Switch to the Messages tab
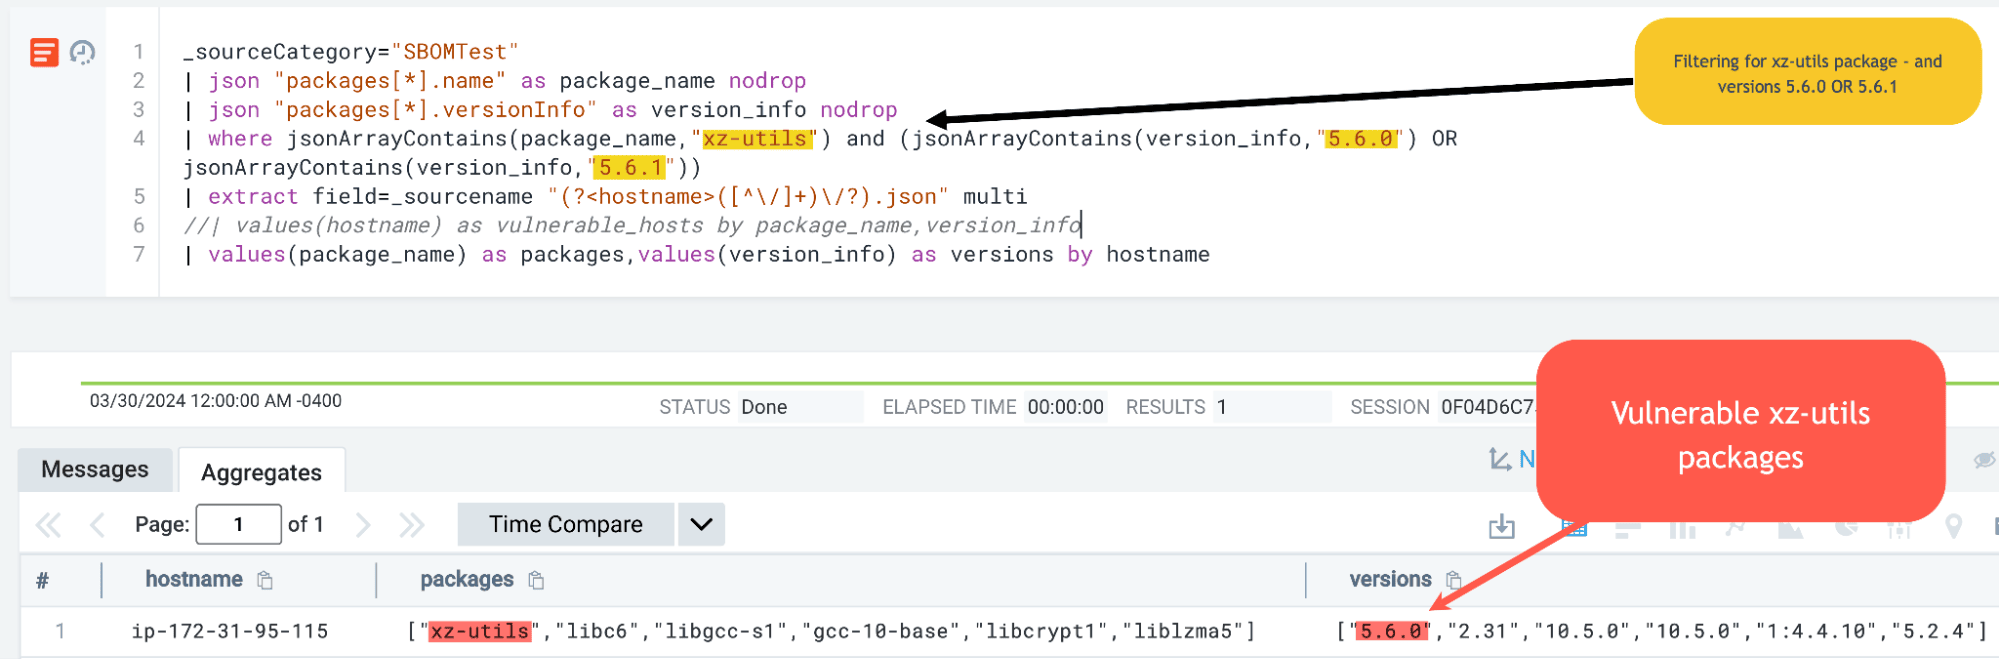 pyautogui.click(x=95, y=469)
